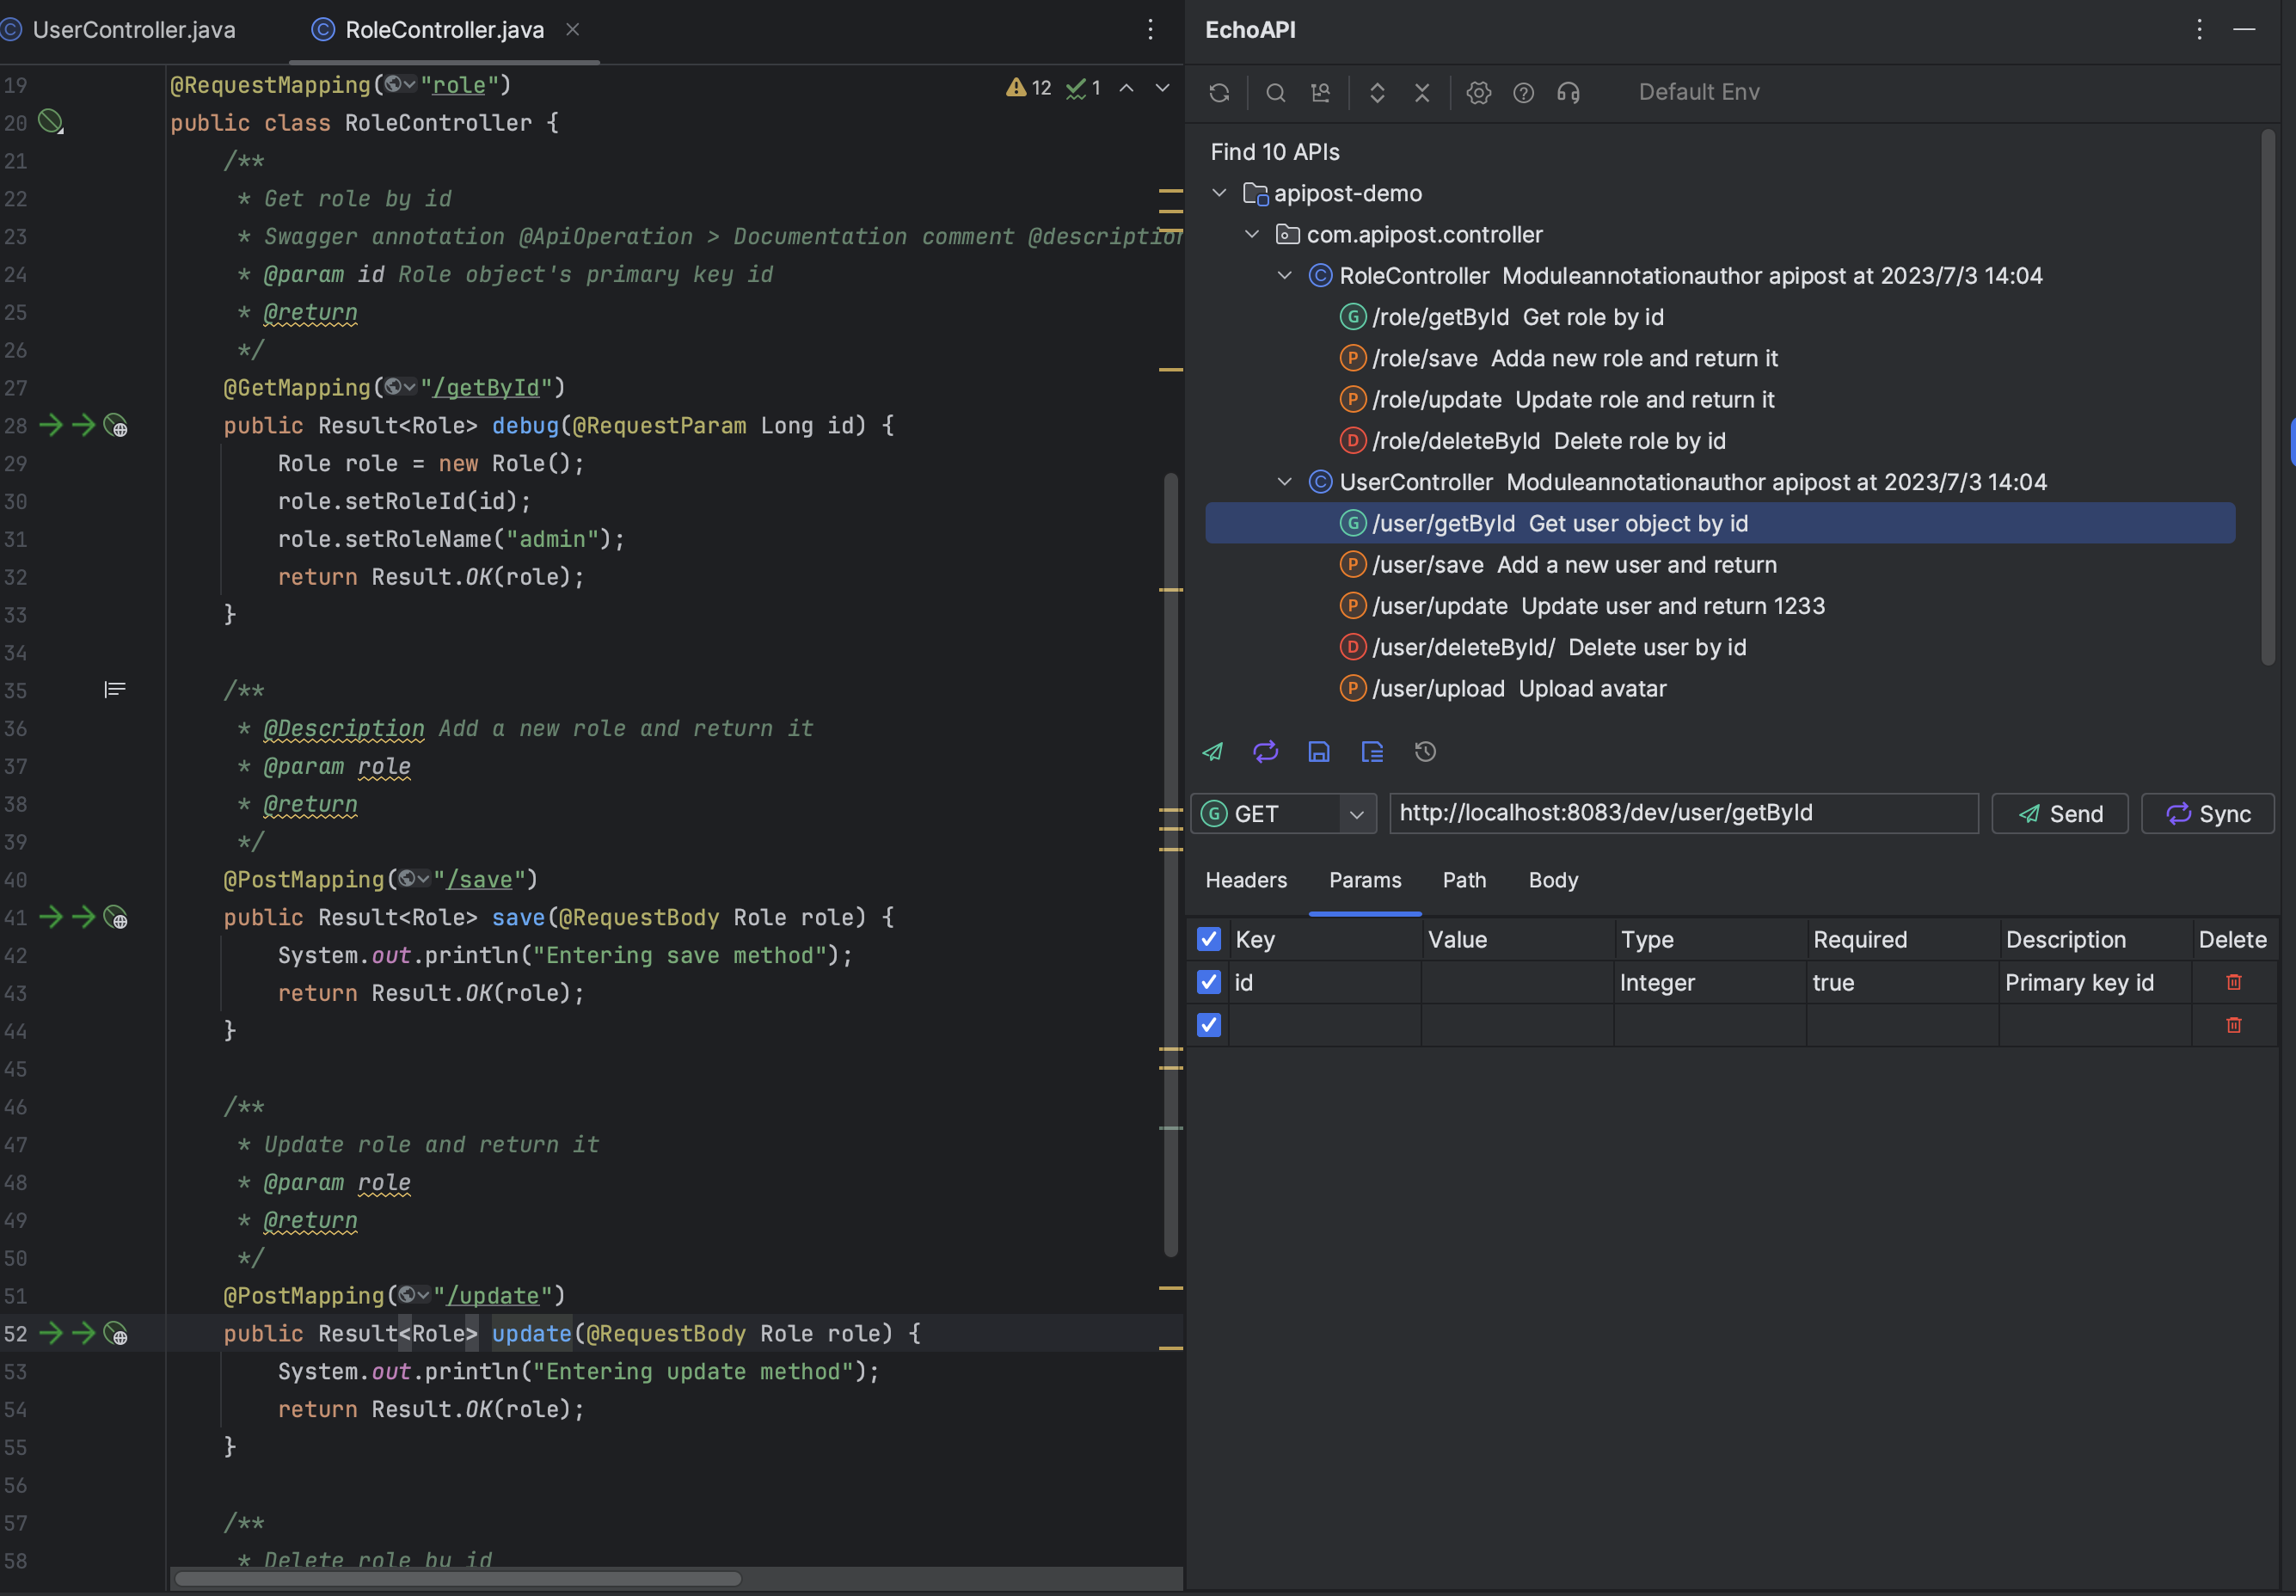Open URL mapping dropdown beside "/getById"

[401, 388]
